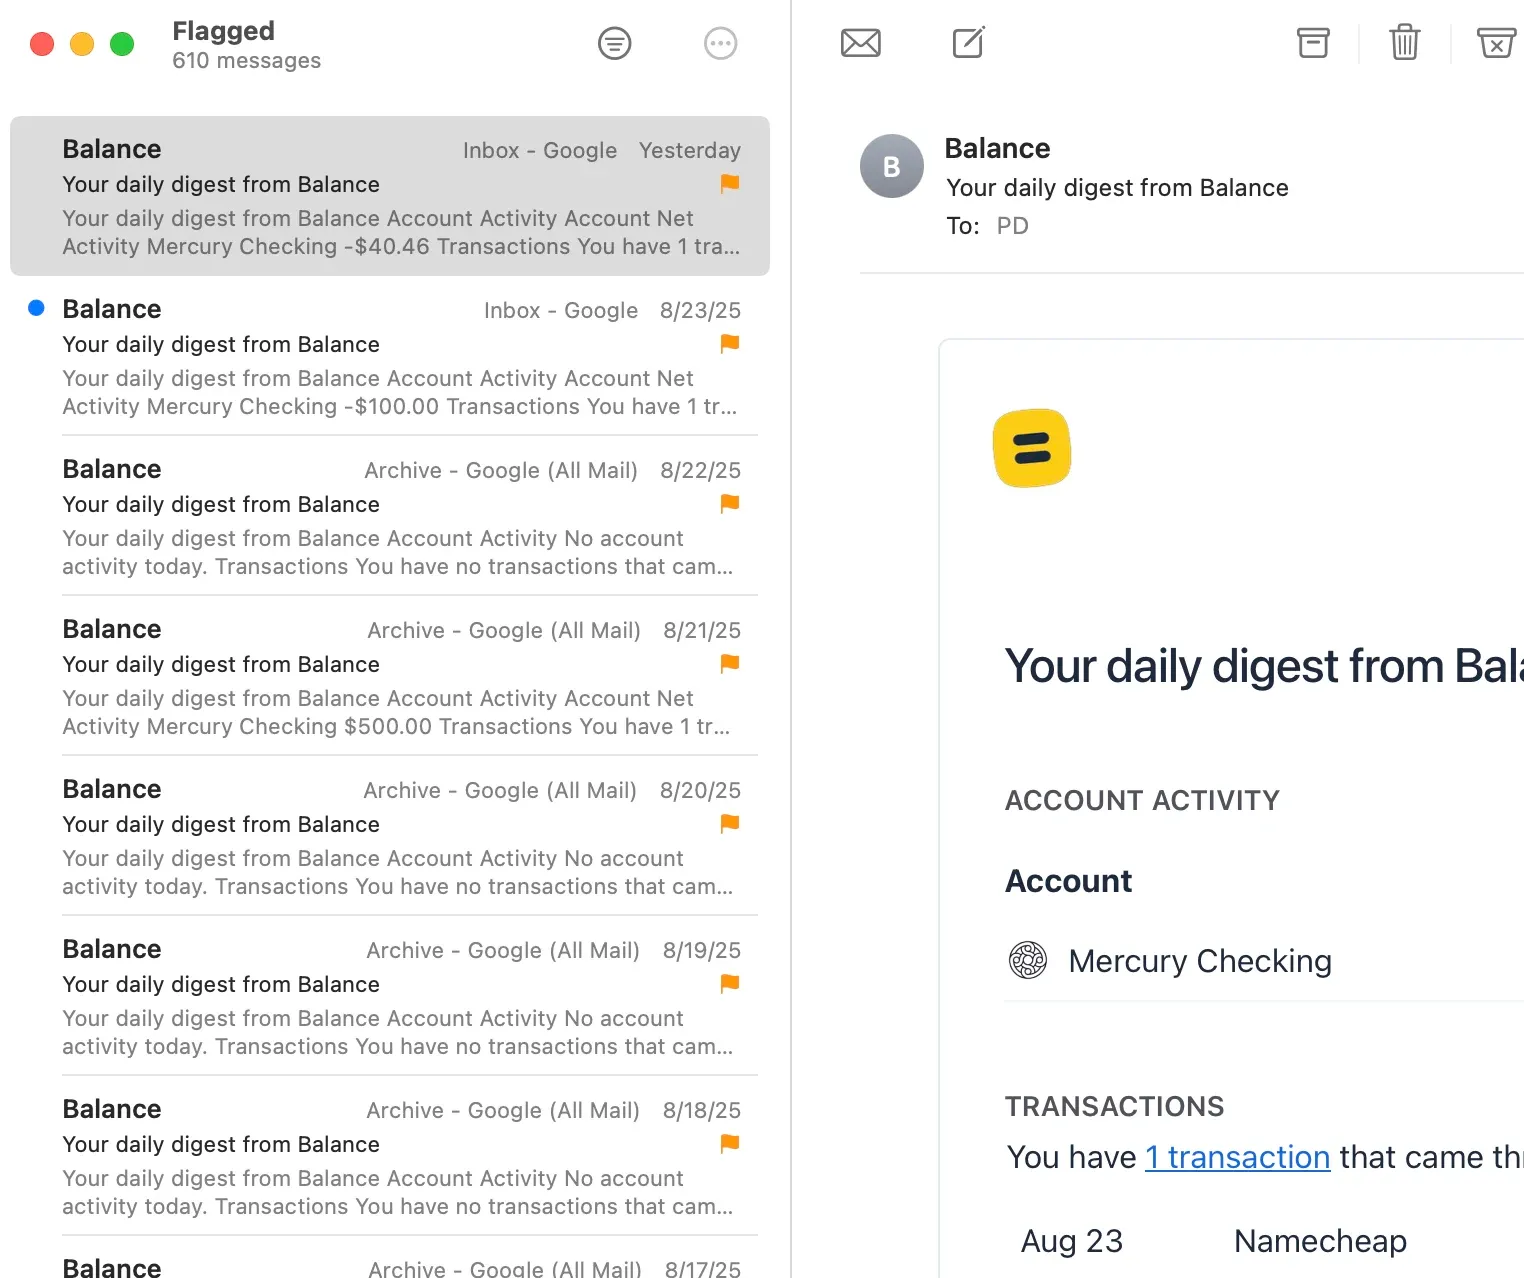Archive the open Balance email
The width and height of the screenshot is (1524, 1278).
pos(1312,43)
